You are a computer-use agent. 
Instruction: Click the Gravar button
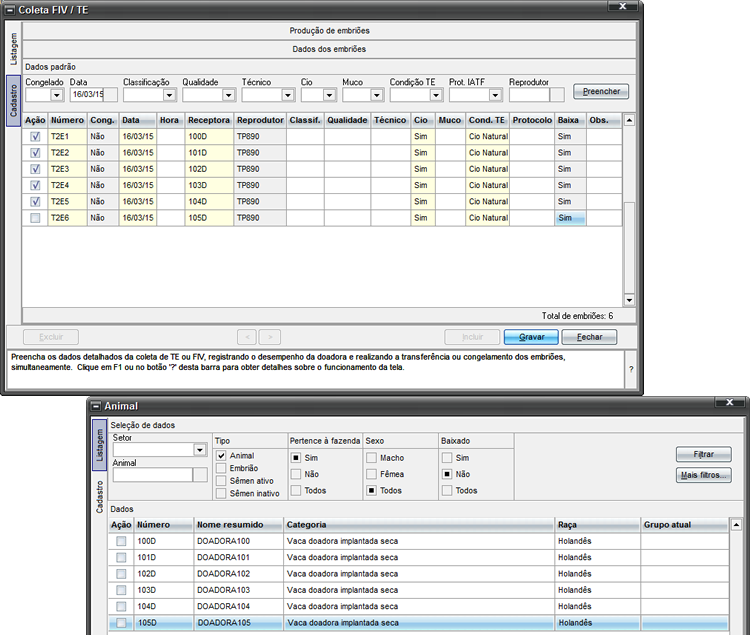[531, 337]
